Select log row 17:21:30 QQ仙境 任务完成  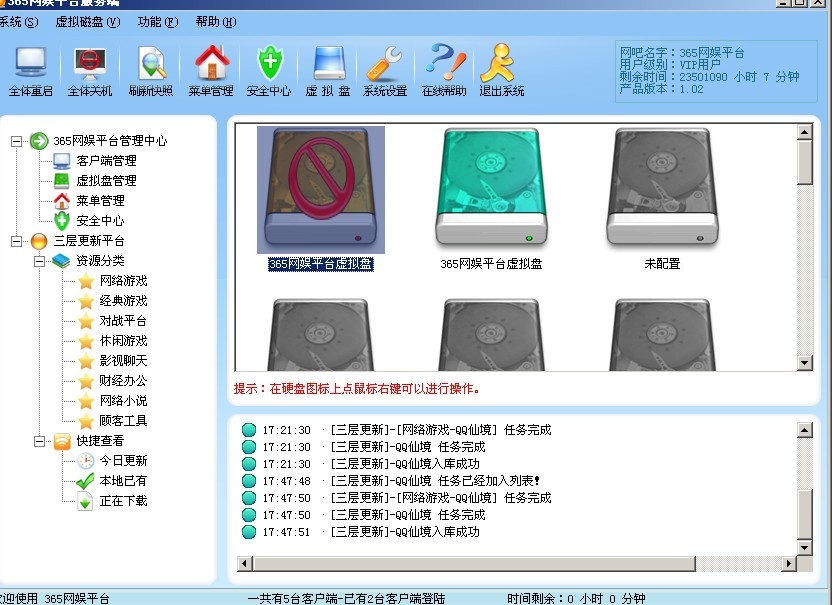click(x=363, y=447)
